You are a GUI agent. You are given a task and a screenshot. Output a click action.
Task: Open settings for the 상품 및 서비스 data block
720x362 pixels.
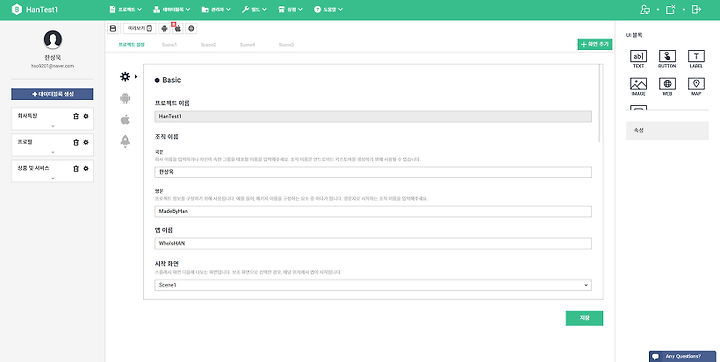(86, 169)
